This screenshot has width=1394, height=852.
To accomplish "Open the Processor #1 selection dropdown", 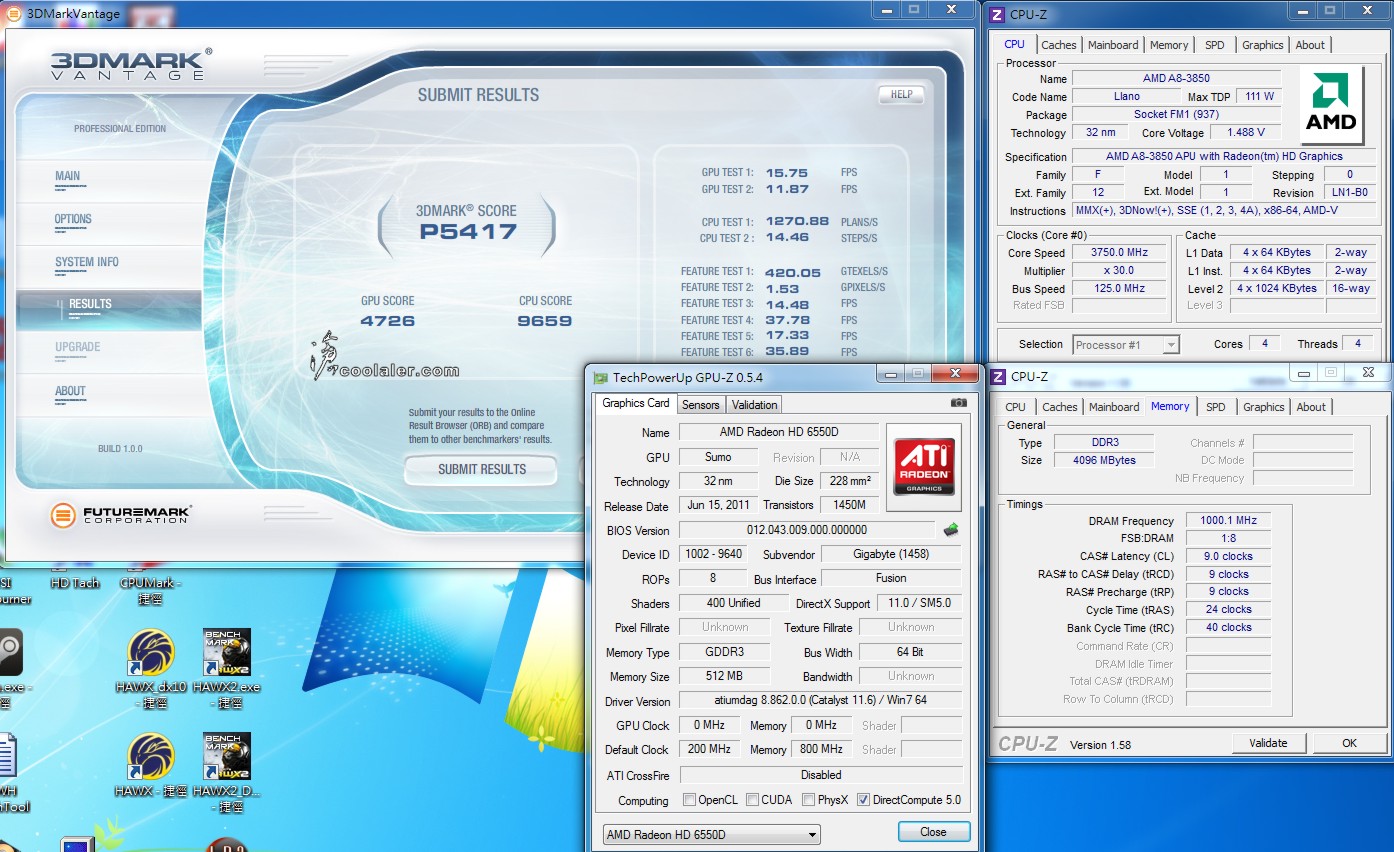I will pyautogui.click(x=1126, y=345).
